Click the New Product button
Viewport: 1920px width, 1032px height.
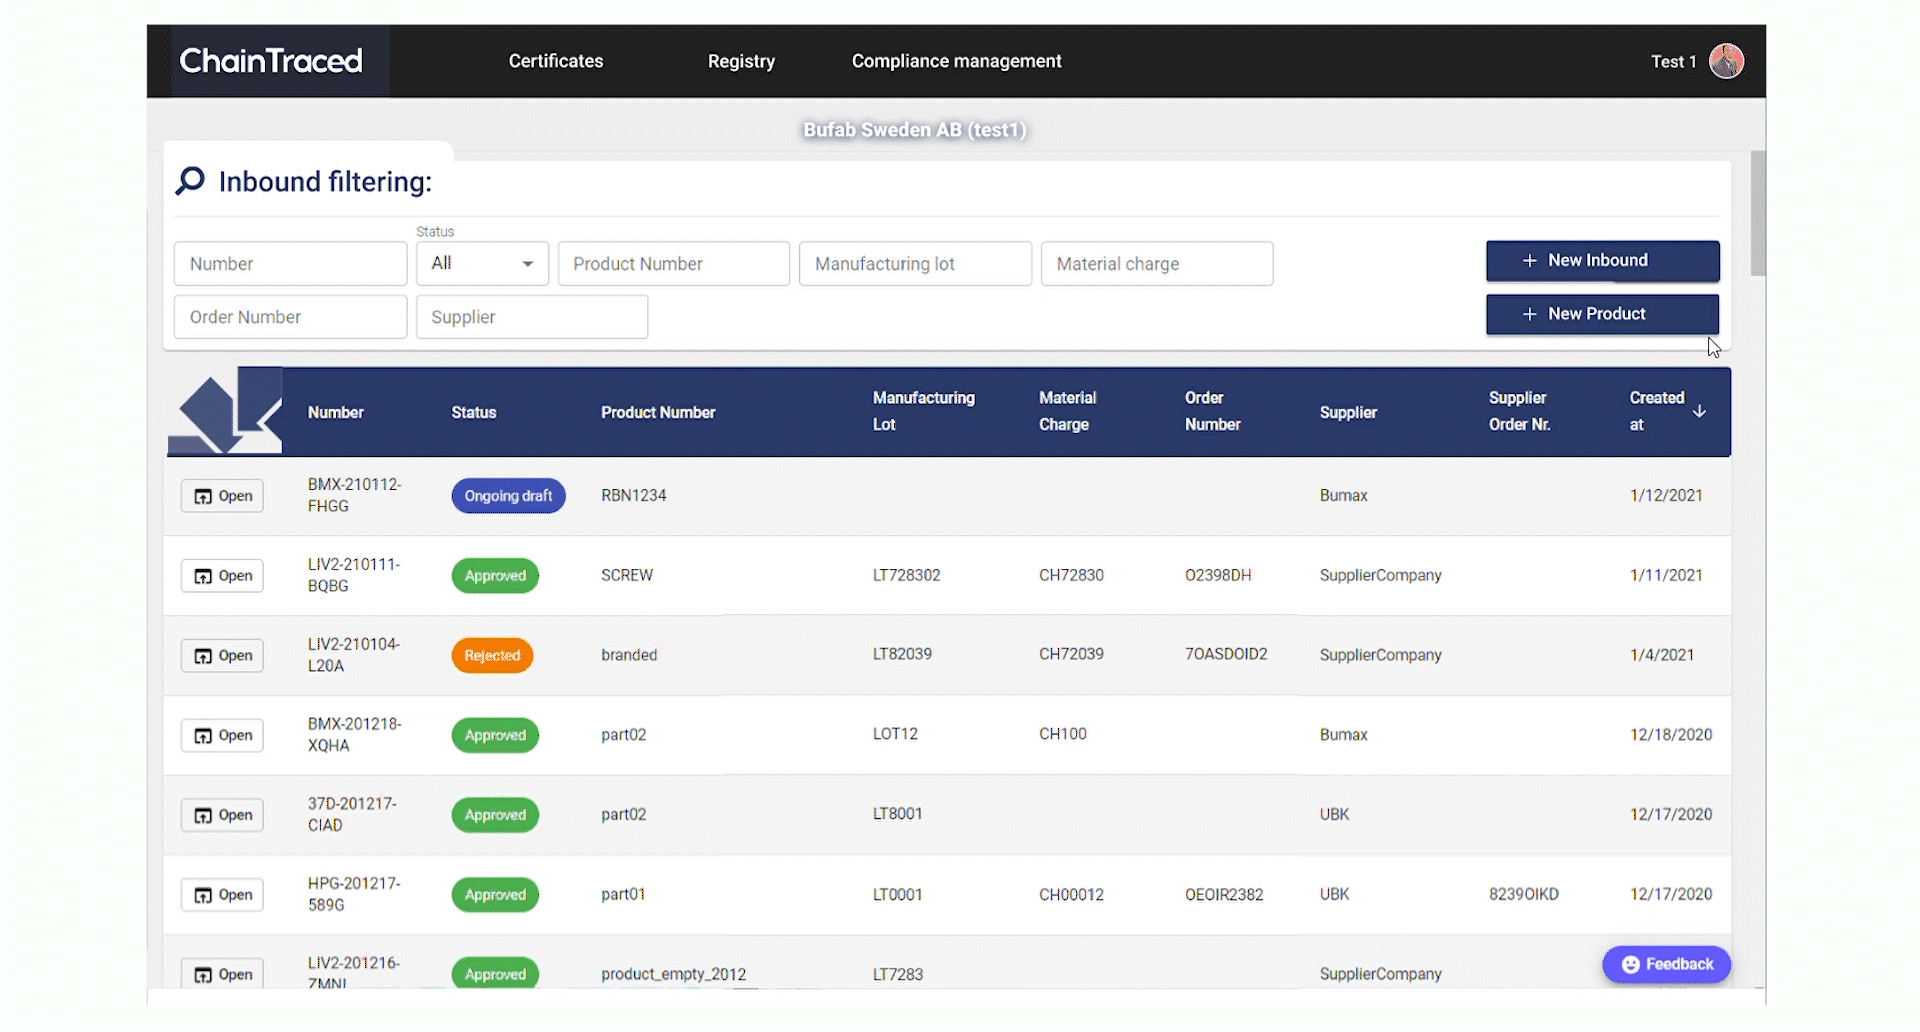[x=1603, y=314]
